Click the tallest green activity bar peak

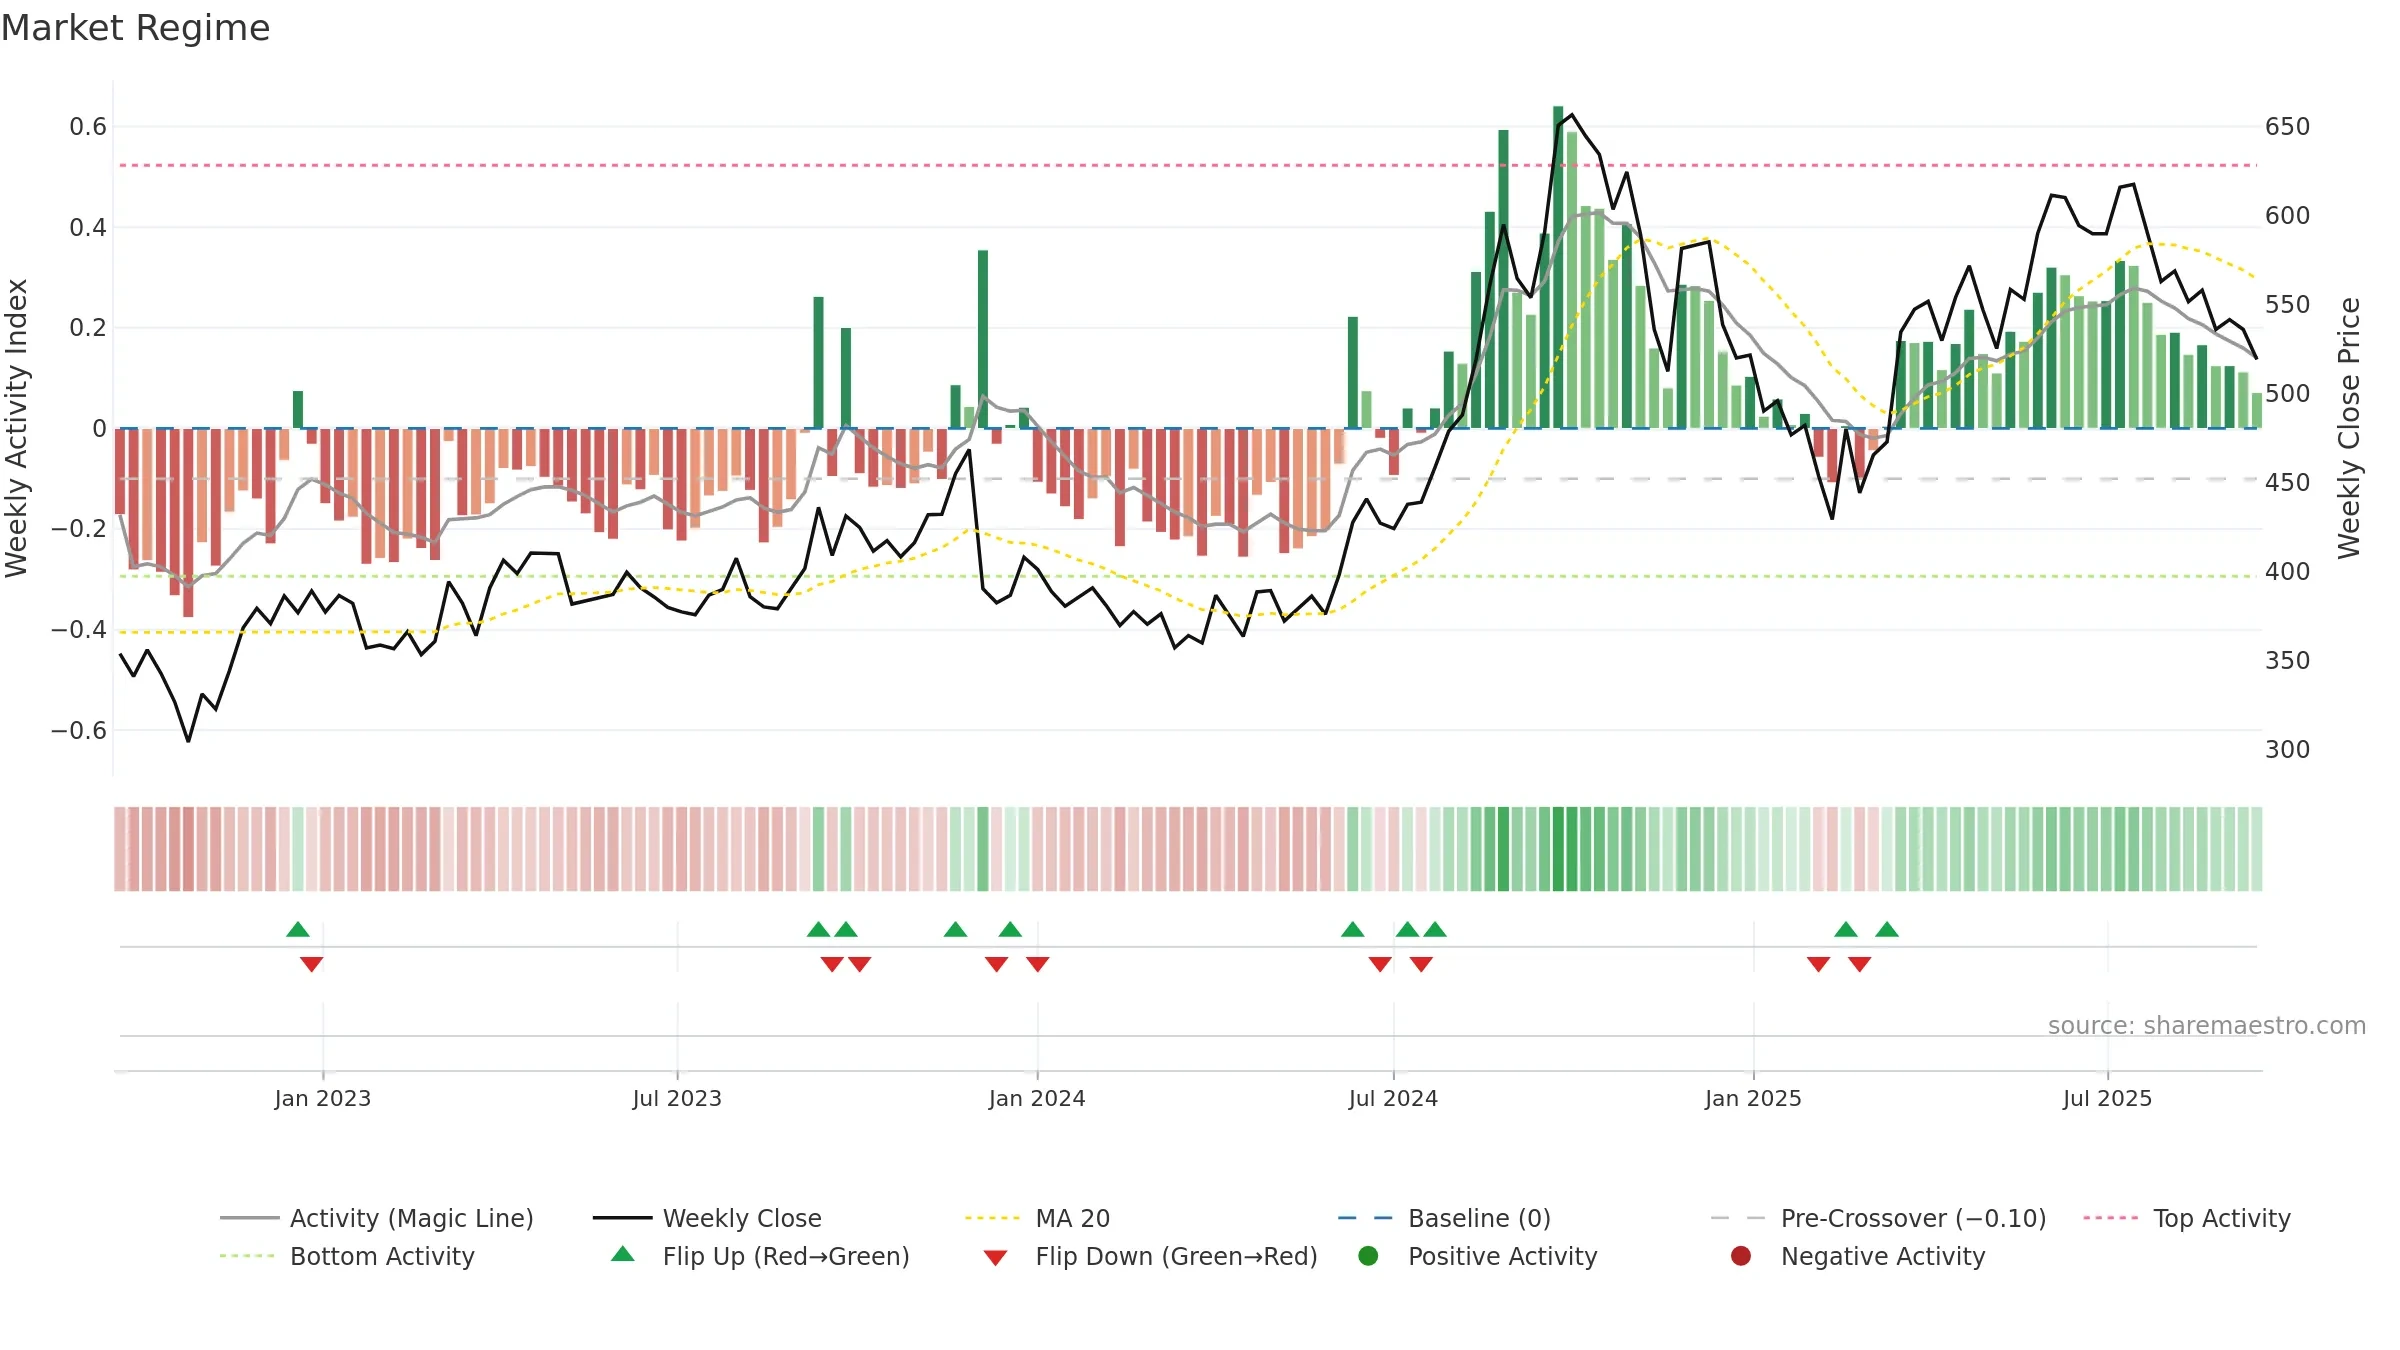1558,110
